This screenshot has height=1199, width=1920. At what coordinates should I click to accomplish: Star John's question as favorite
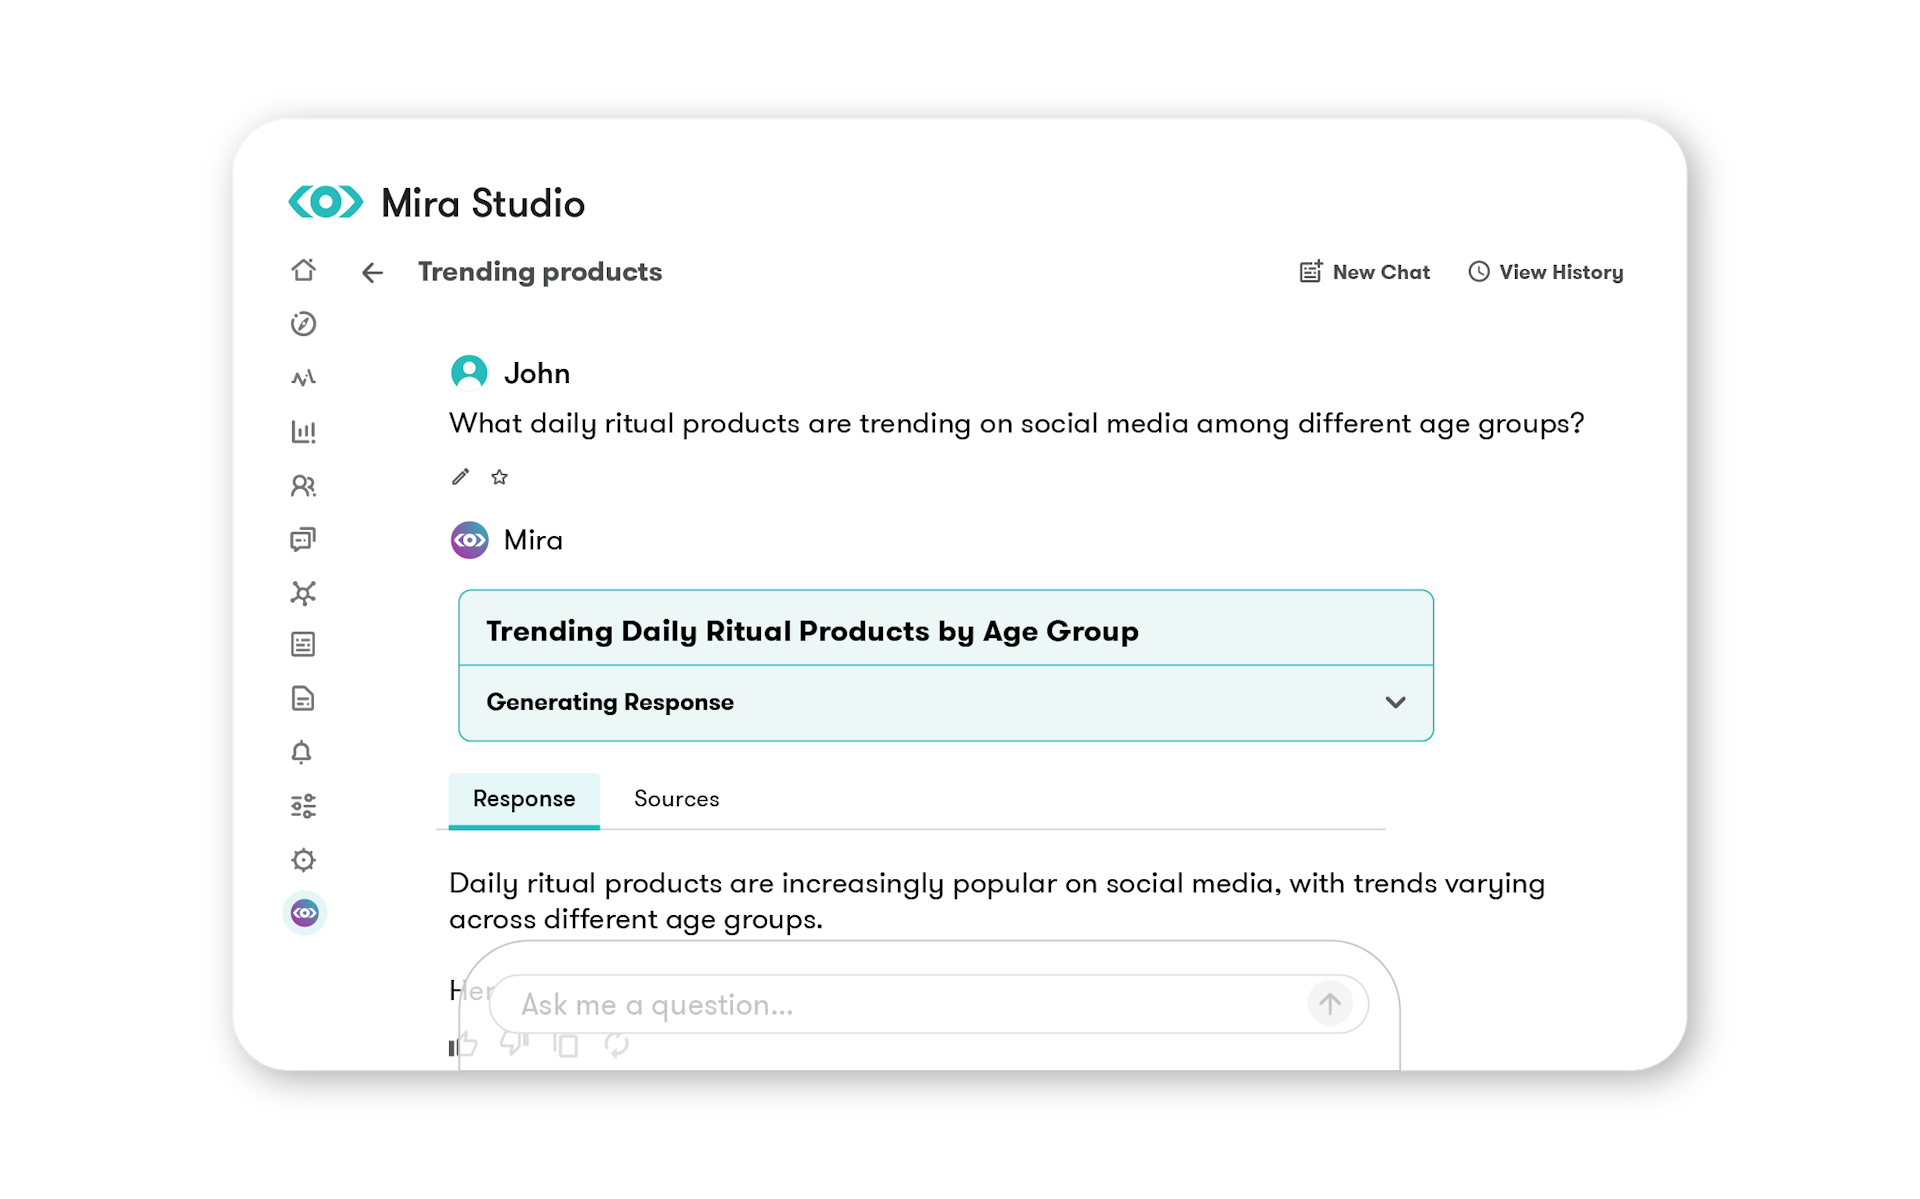click(x=500, y=477)
